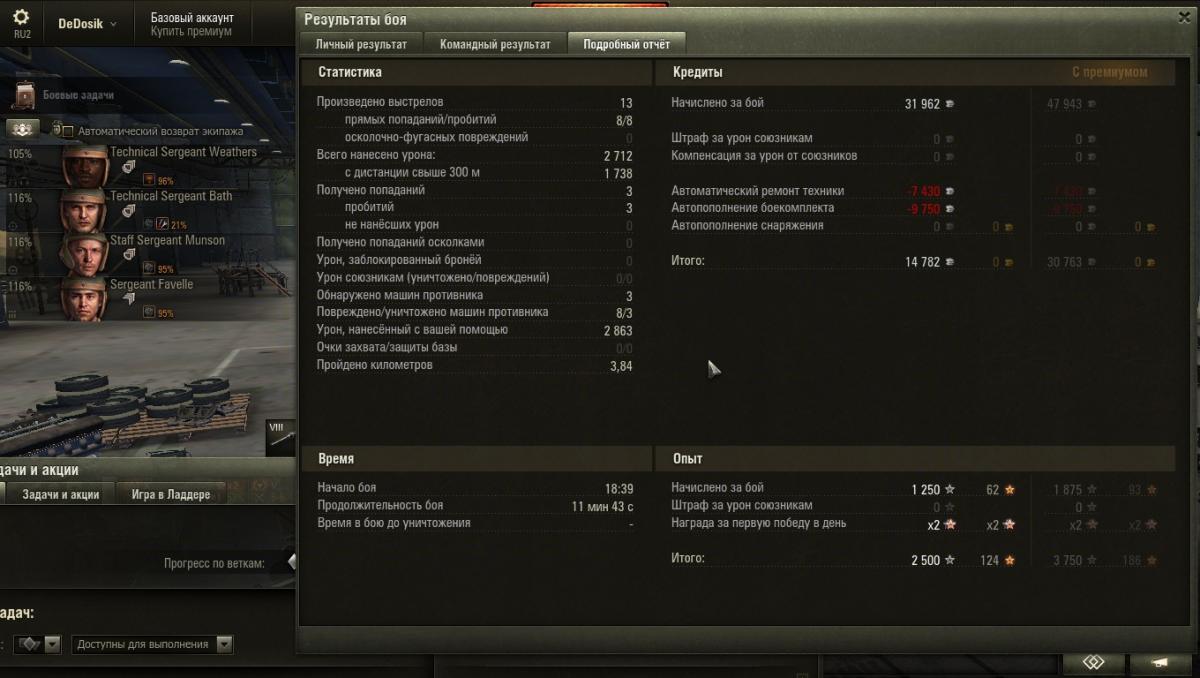Open the Игра в Ладдере button
1200x678 pixels.
tap(171, 494)
